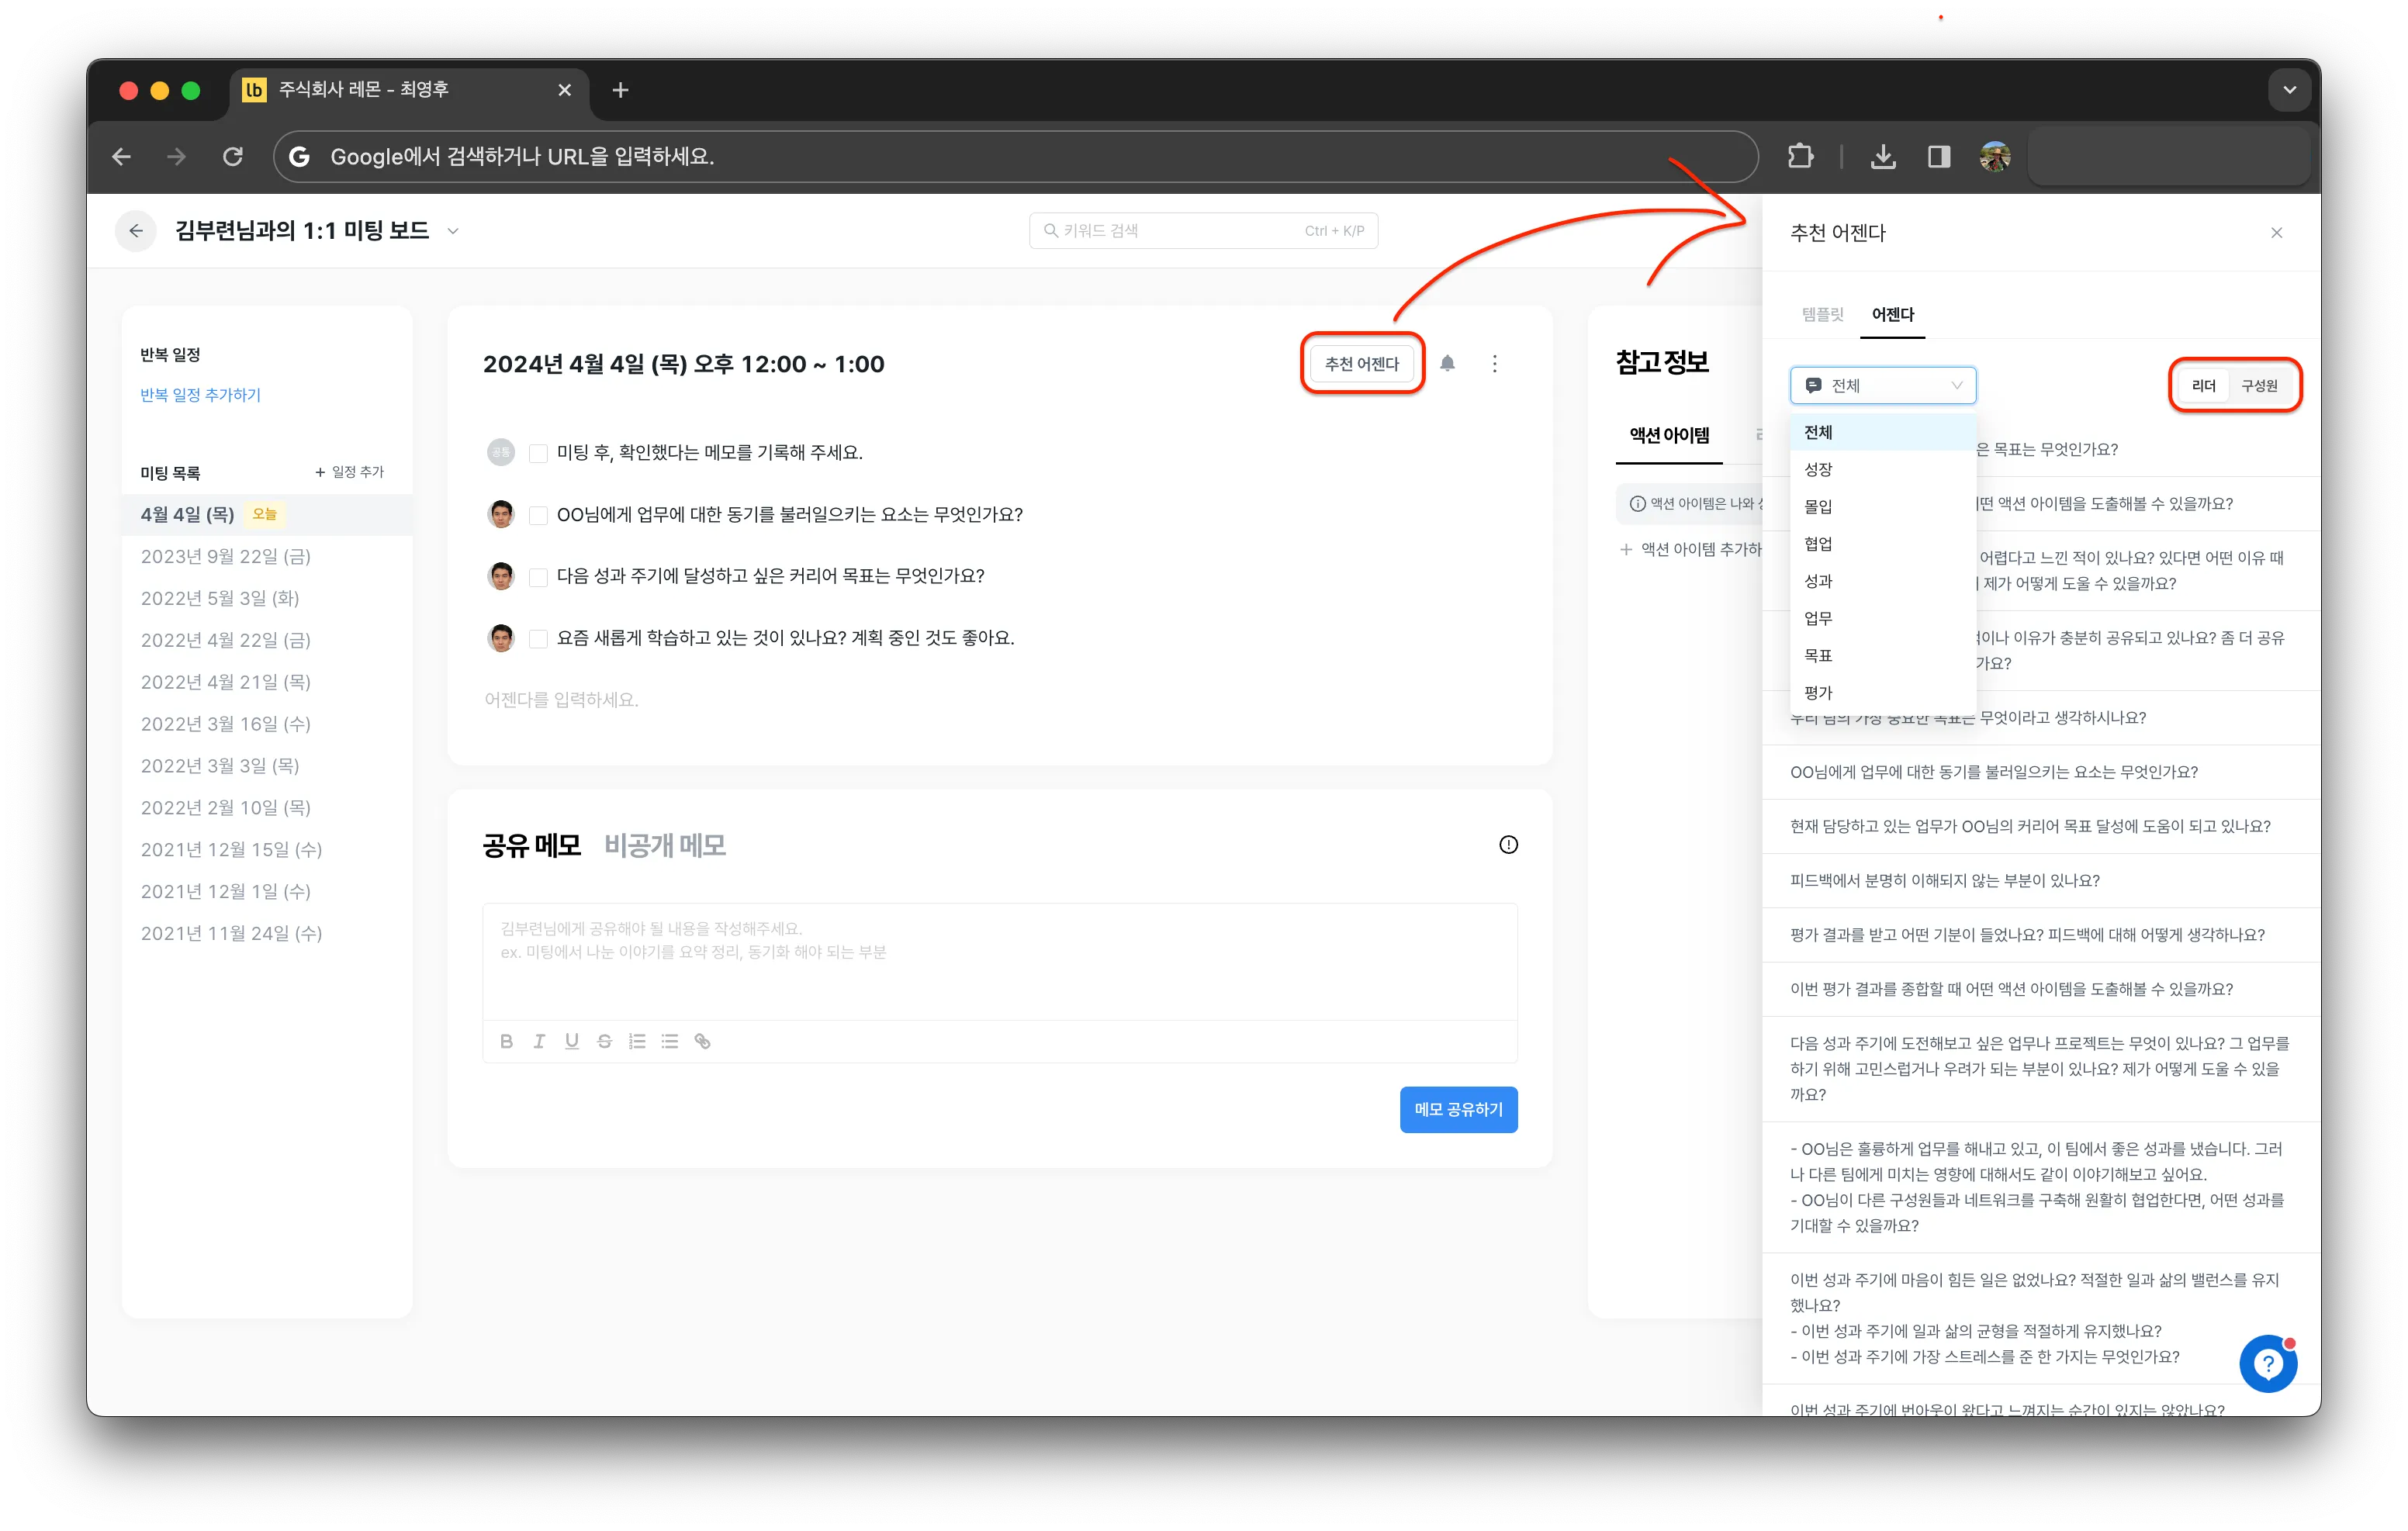This screenshot has width=2408, height=1531.
Task: Add the 현재 담당하고 있는 업무가 agenda suggestion
Action: [x=2041, y=827]
